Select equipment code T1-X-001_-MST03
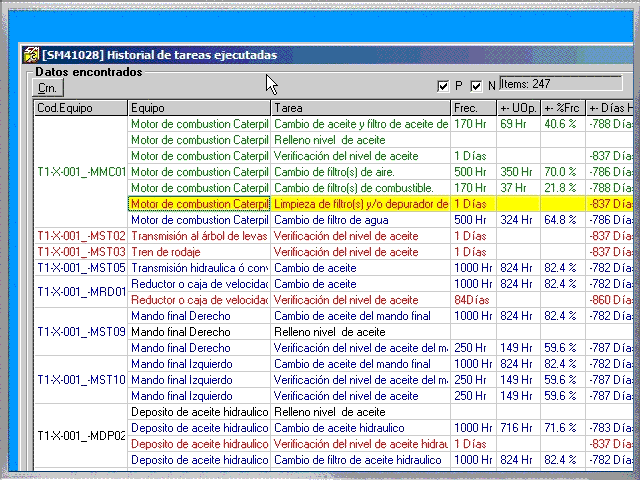This screenshot has height=480, width=640. coord(81,252)
